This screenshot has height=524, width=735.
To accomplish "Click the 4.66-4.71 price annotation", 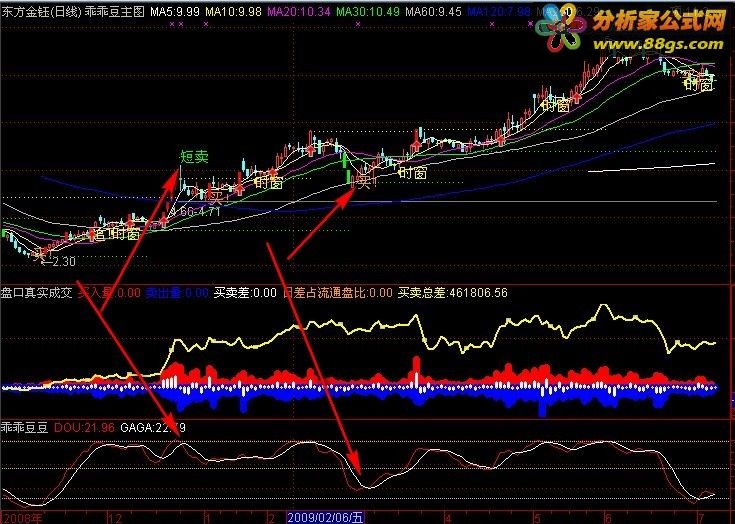I will point(195,211).
